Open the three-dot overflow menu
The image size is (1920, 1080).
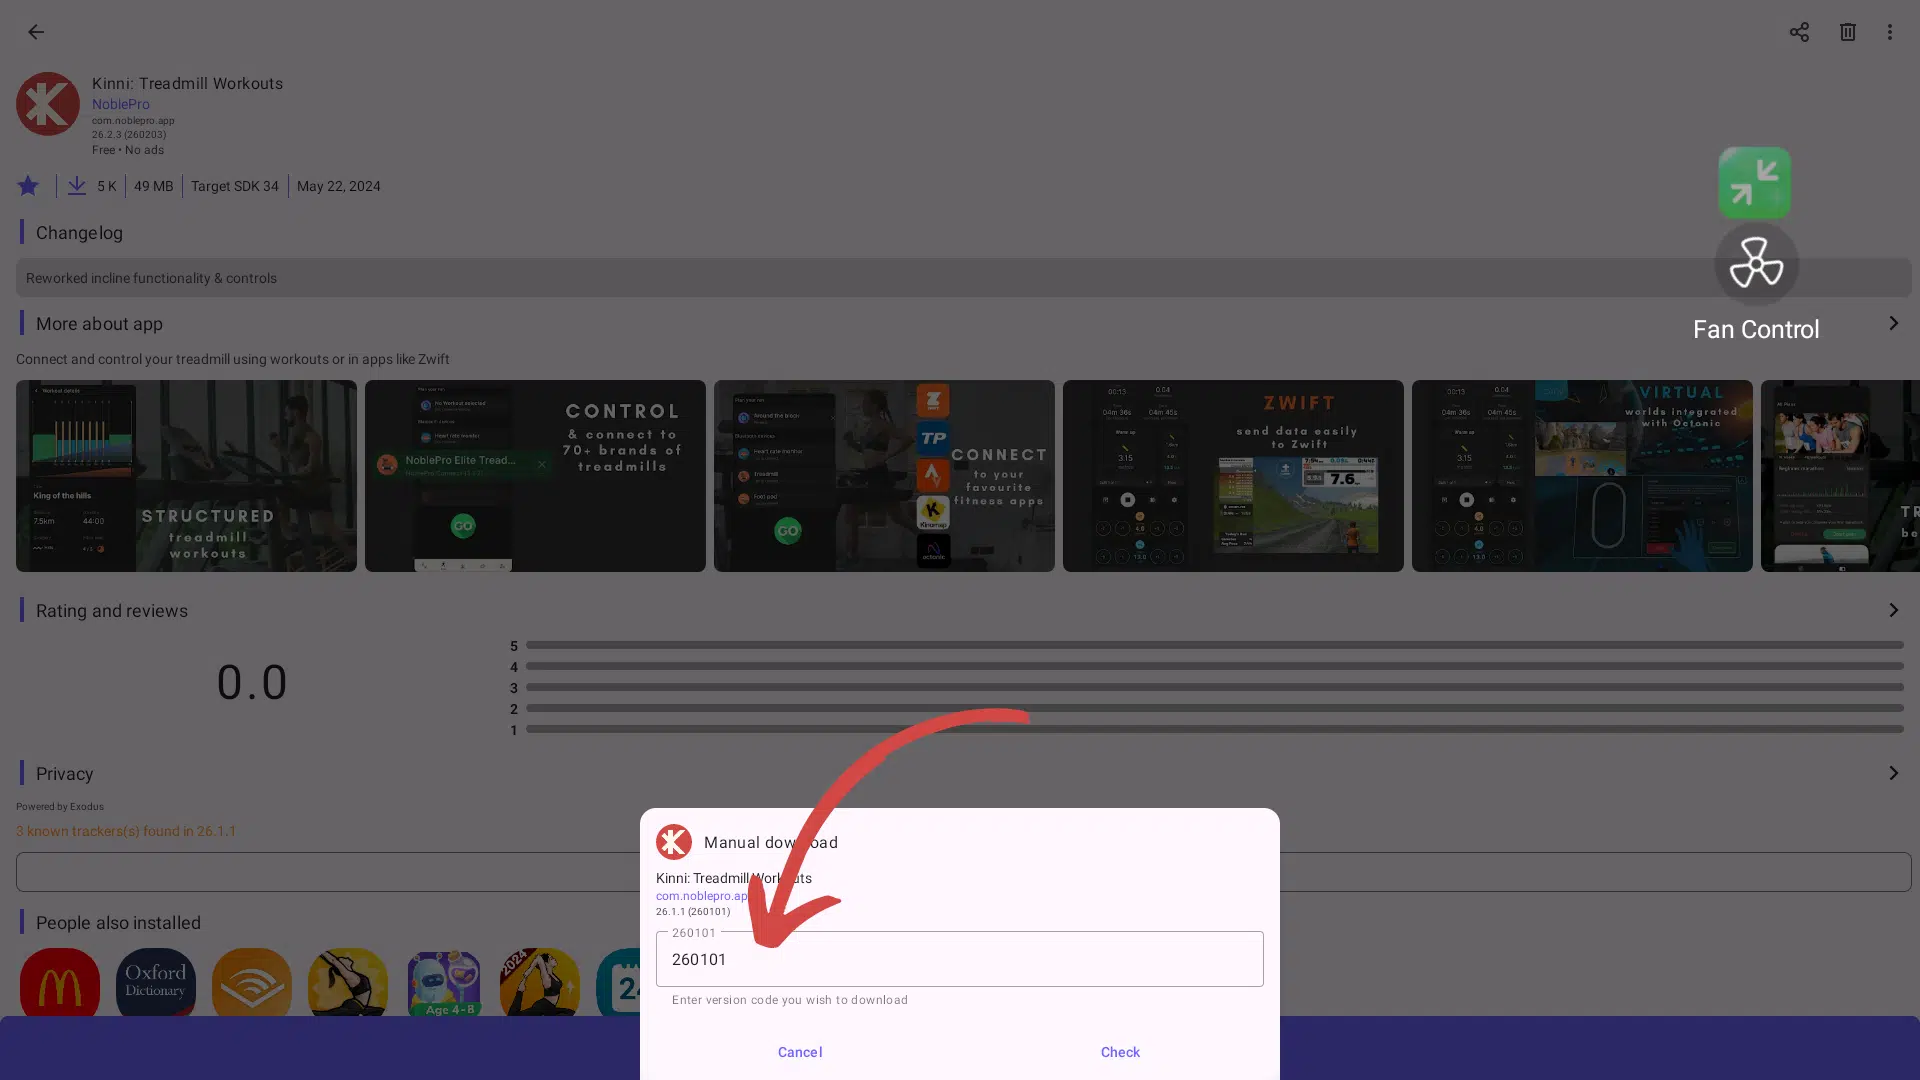click(x=1889, y=32)
